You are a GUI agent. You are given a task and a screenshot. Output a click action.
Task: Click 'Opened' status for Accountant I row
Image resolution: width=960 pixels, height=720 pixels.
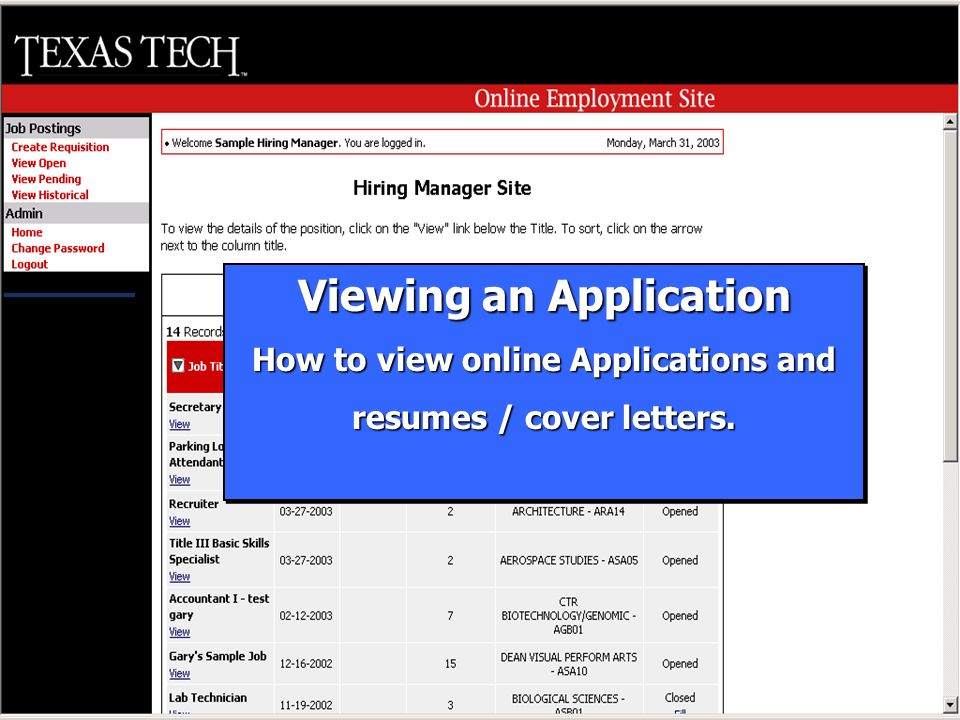pos(680,615)
